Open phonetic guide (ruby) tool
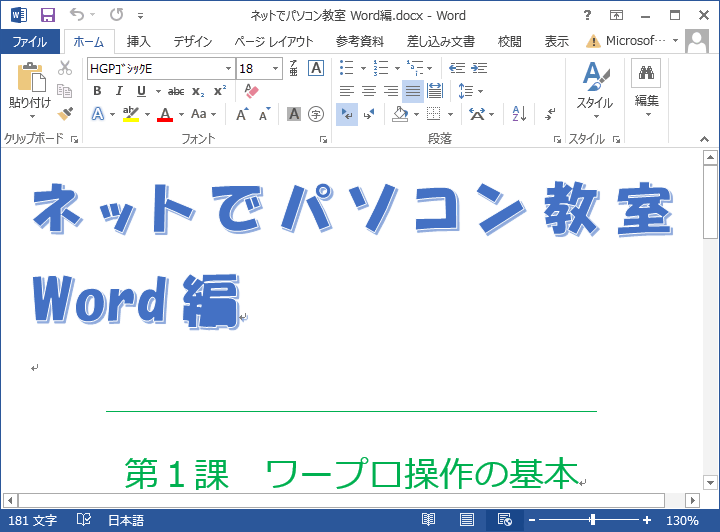The height and width of the screenshot is (532, 720). (x=294, y=68)
